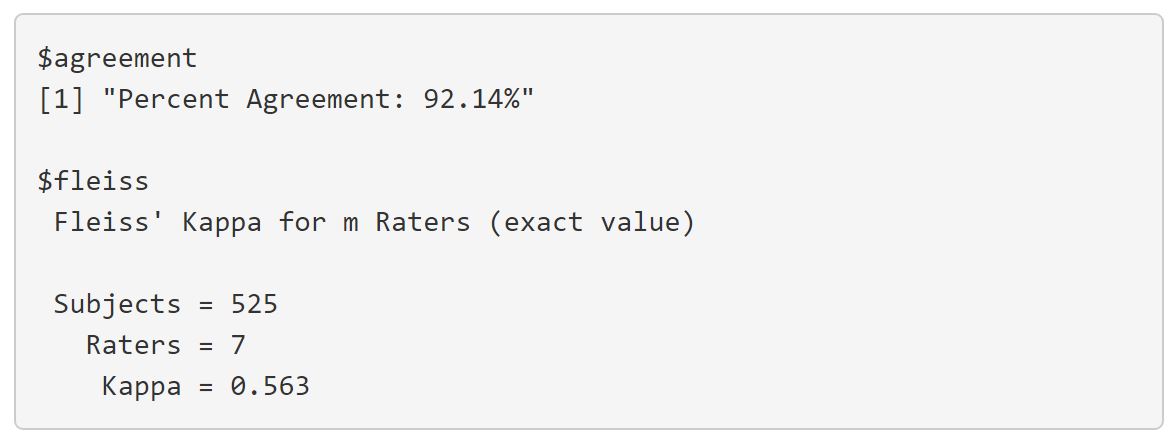Click "Kappa" in the Fleiss heading line

[x=221, y=222]
